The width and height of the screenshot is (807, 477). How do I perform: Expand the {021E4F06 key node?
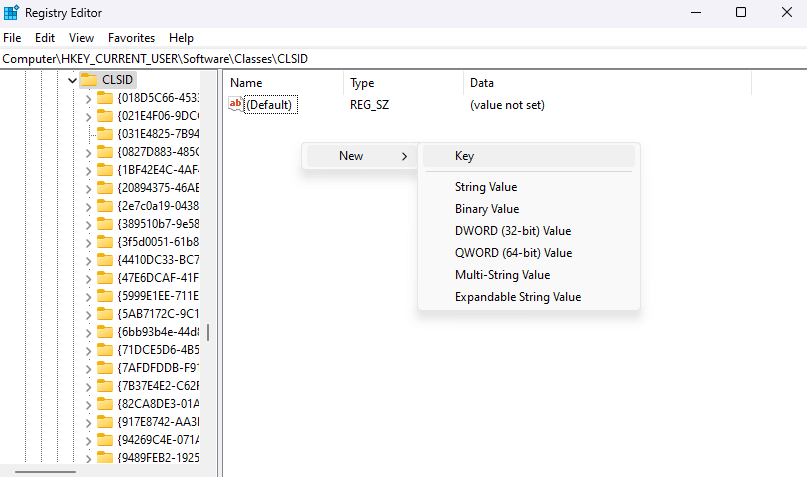click(x=88, y=116)
